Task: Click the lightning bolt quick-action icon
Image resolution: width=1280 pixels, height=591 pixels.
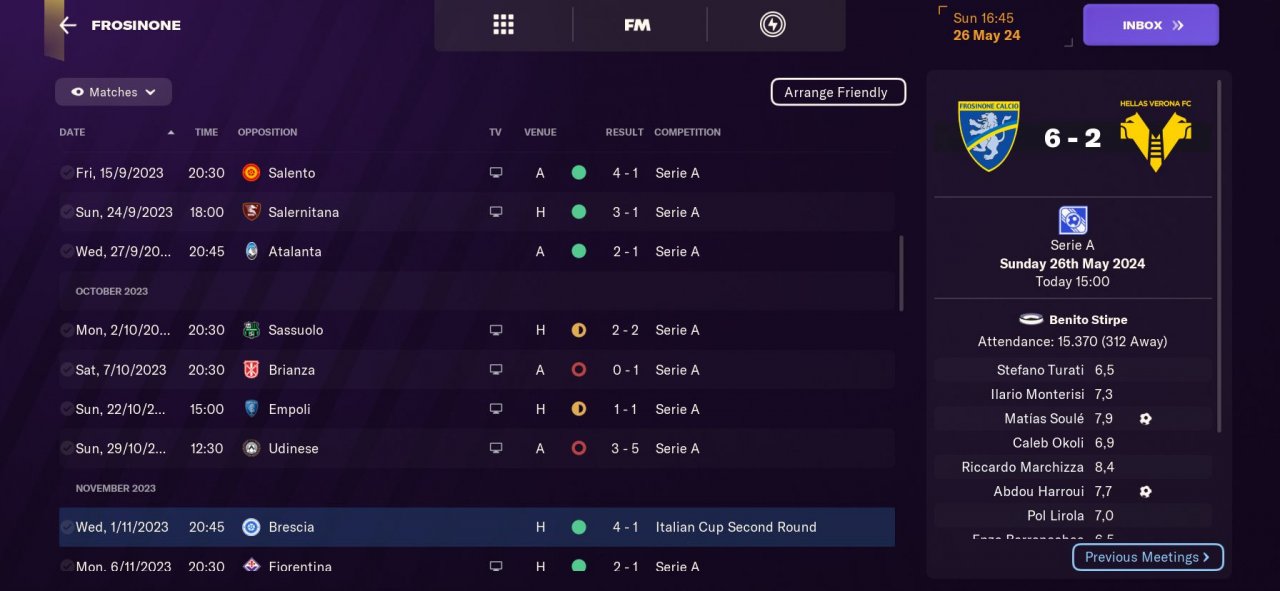Action: pyautogui.click(x=772, y=25)
